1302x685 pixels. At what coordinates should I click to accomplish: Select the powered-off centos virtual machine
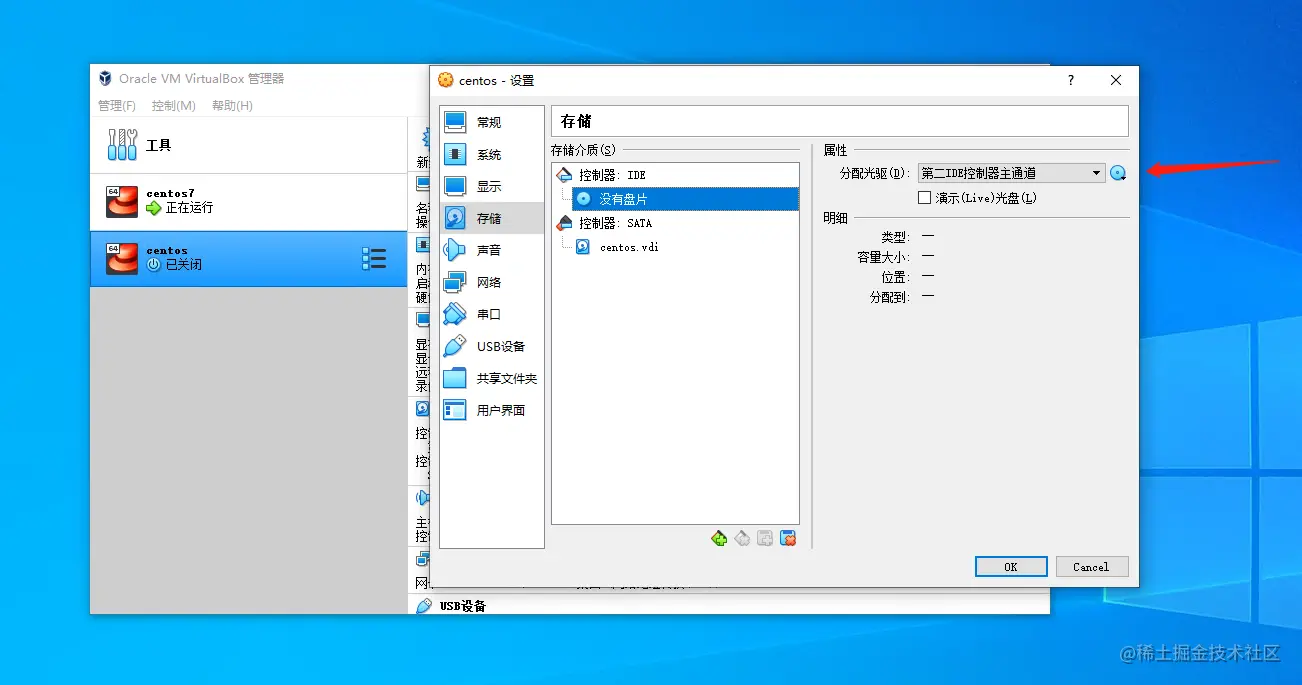[x=248, y=259]
